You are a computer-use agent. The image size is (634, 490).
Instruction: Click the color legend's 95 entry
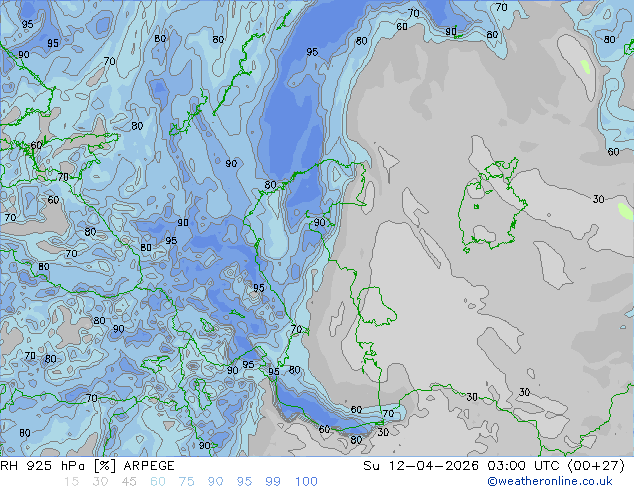pyautogui.click(x=244, y=482)
